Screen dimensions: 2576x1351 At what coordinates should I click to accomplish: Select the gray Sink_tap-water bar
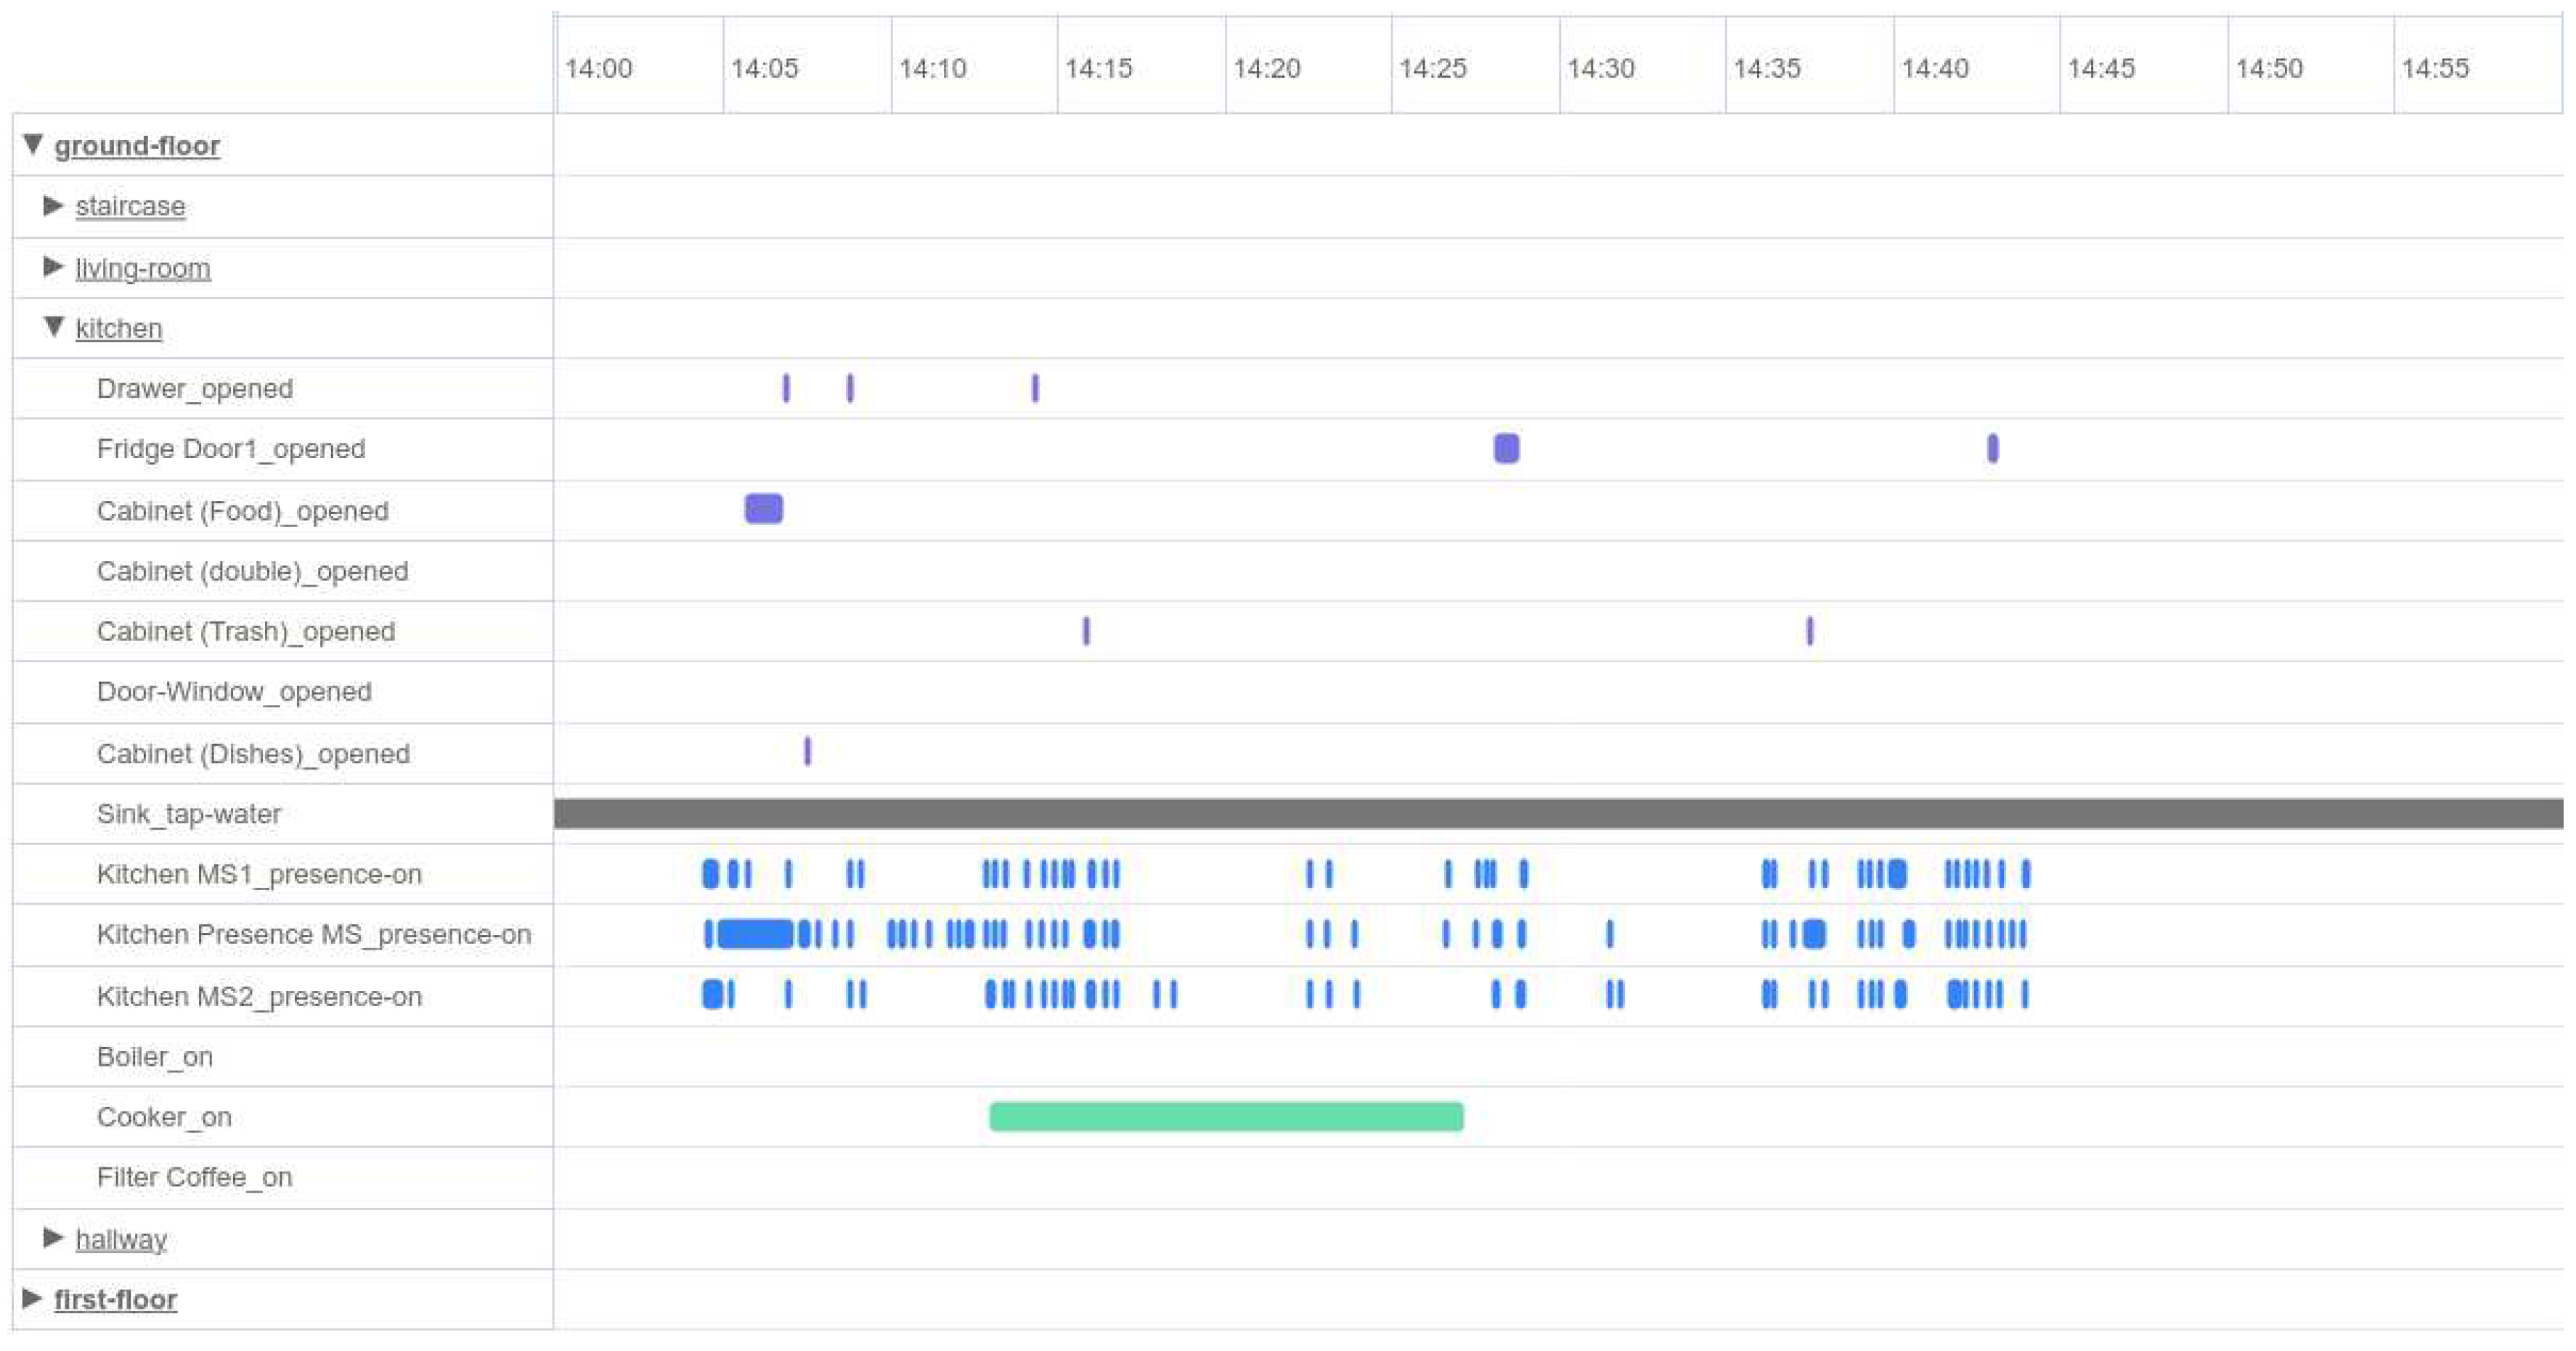[x=1500, y=813]
